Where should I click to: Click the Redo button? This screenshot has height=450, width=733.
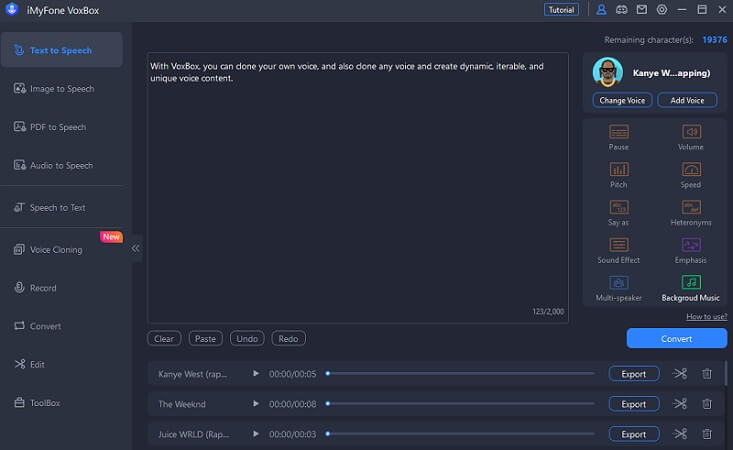click(x=288, y=339)
